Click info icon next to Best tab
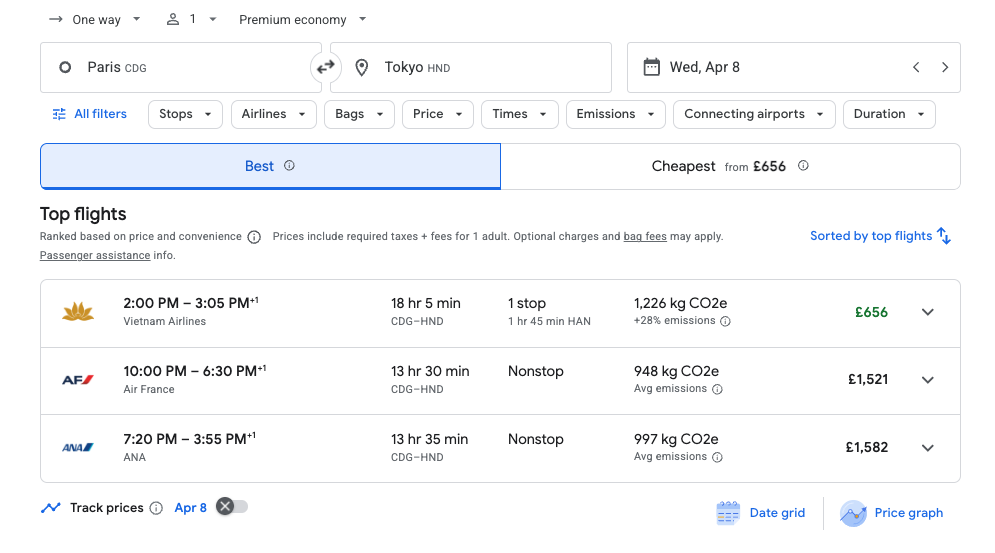Viewport: 995px width, 553px height. [x=289, y=166]
